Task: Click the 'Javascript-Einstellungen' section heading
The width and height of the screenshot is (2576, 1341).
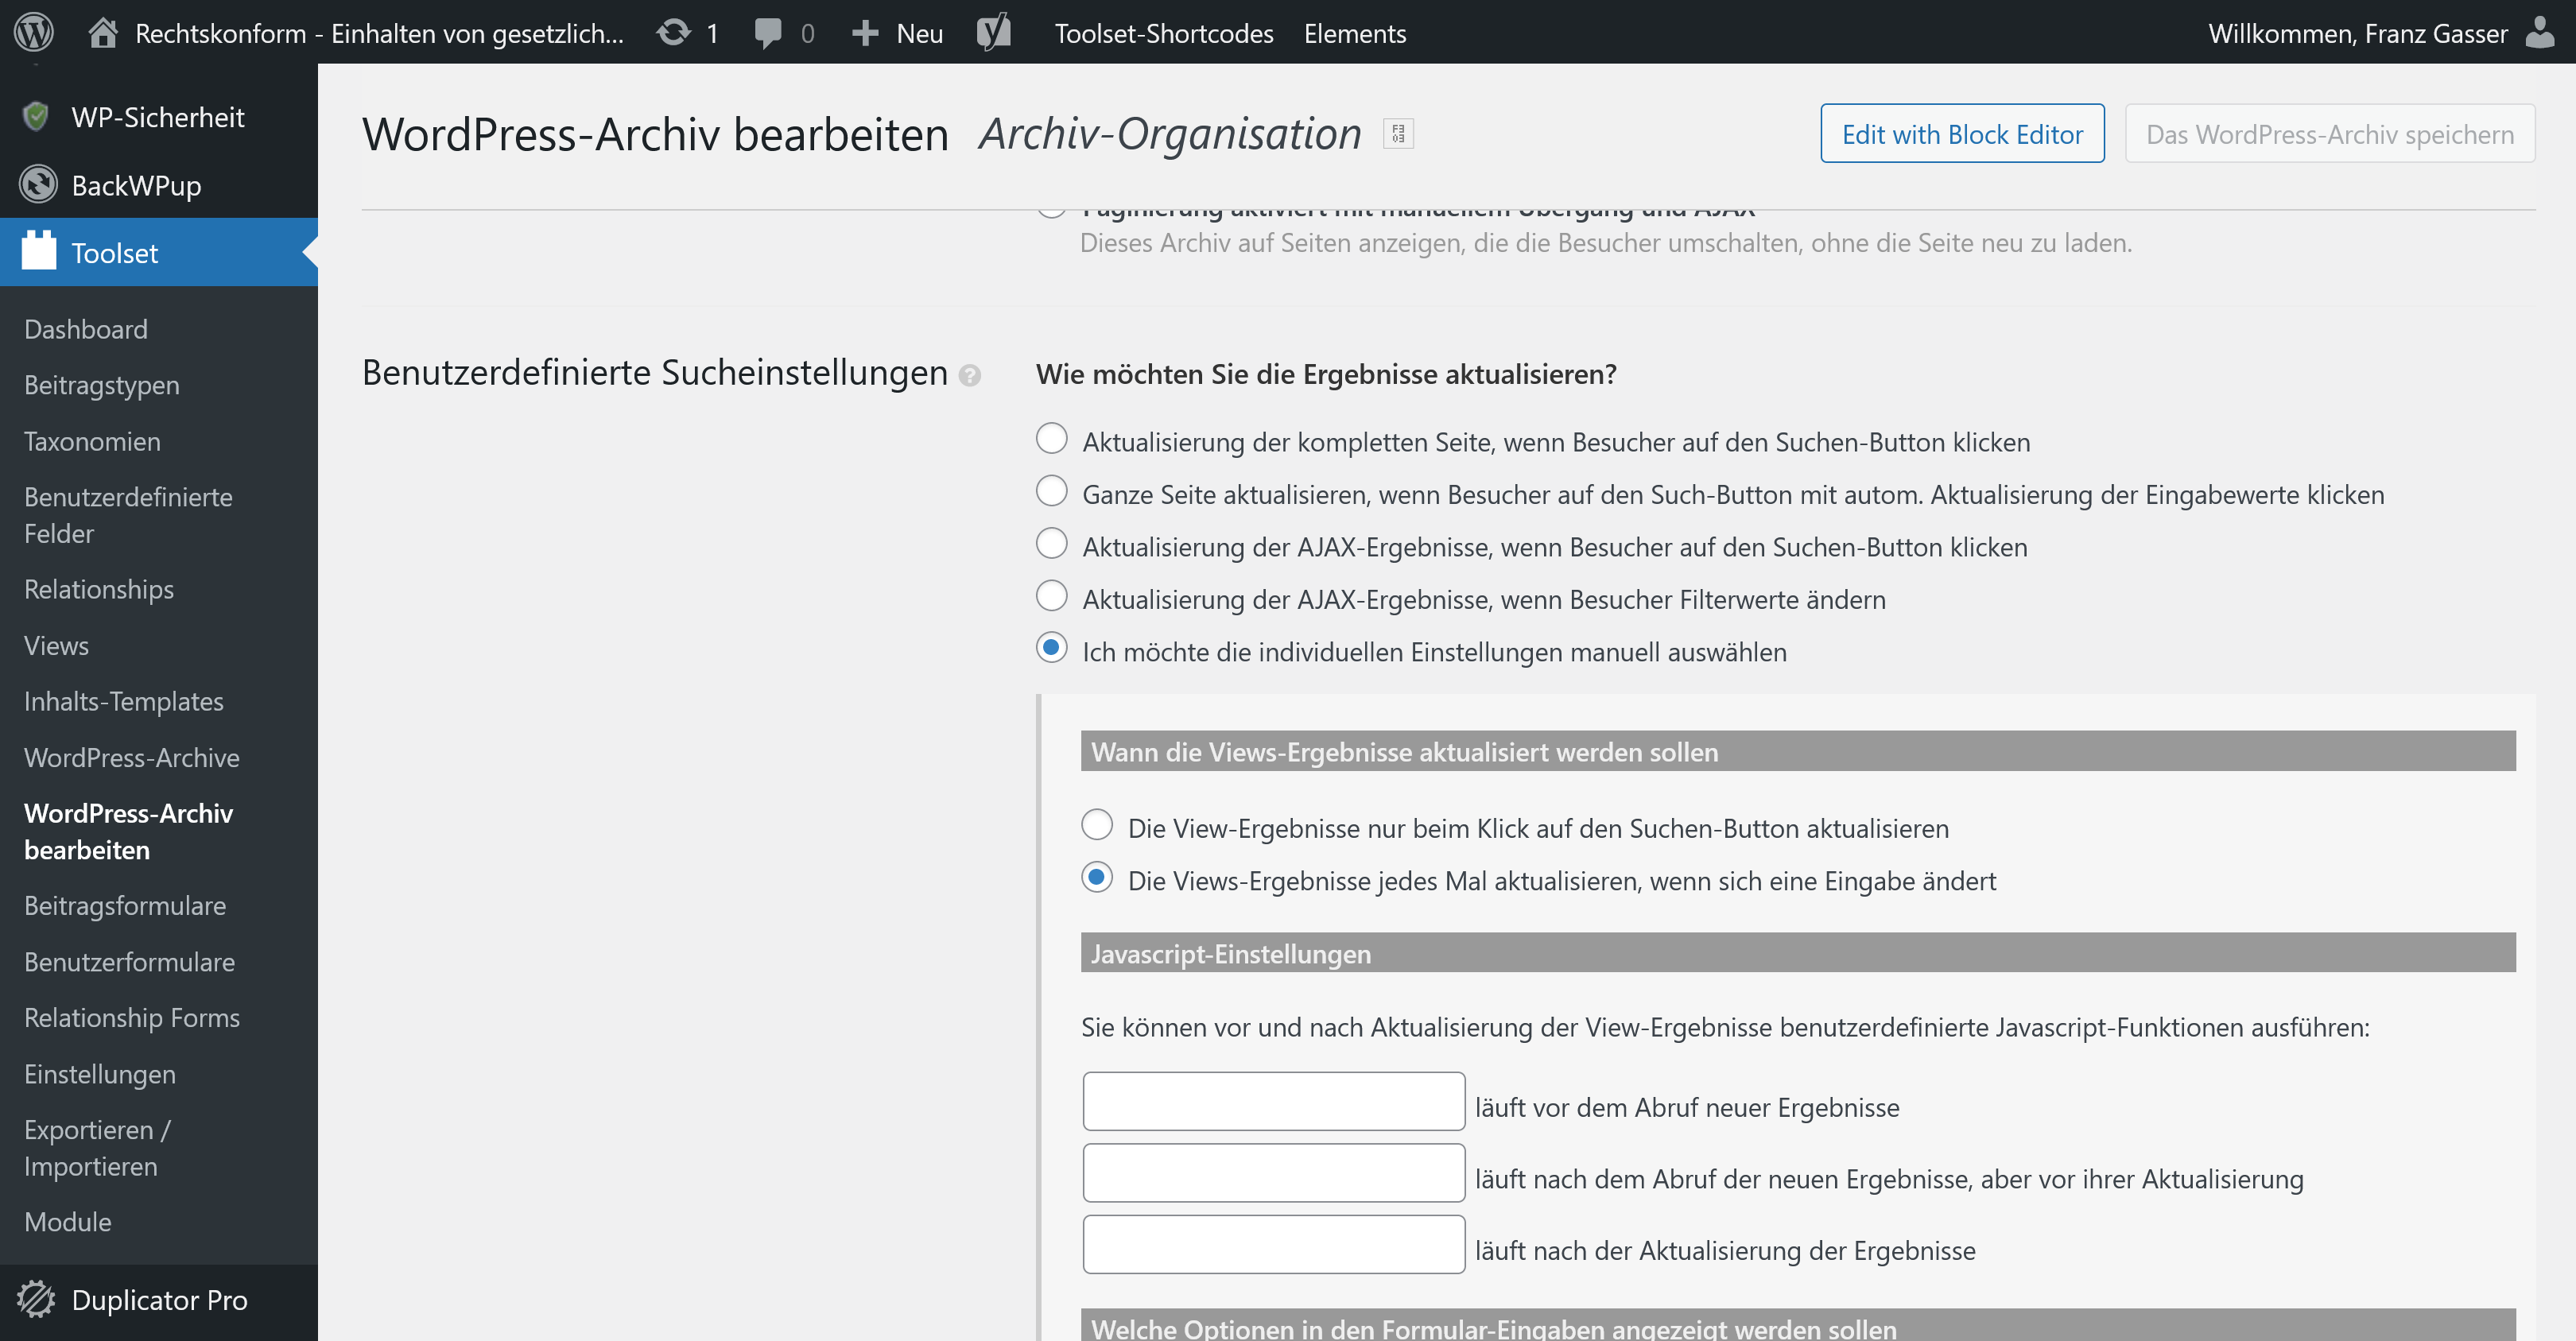Action: [x=1231, y=953]
